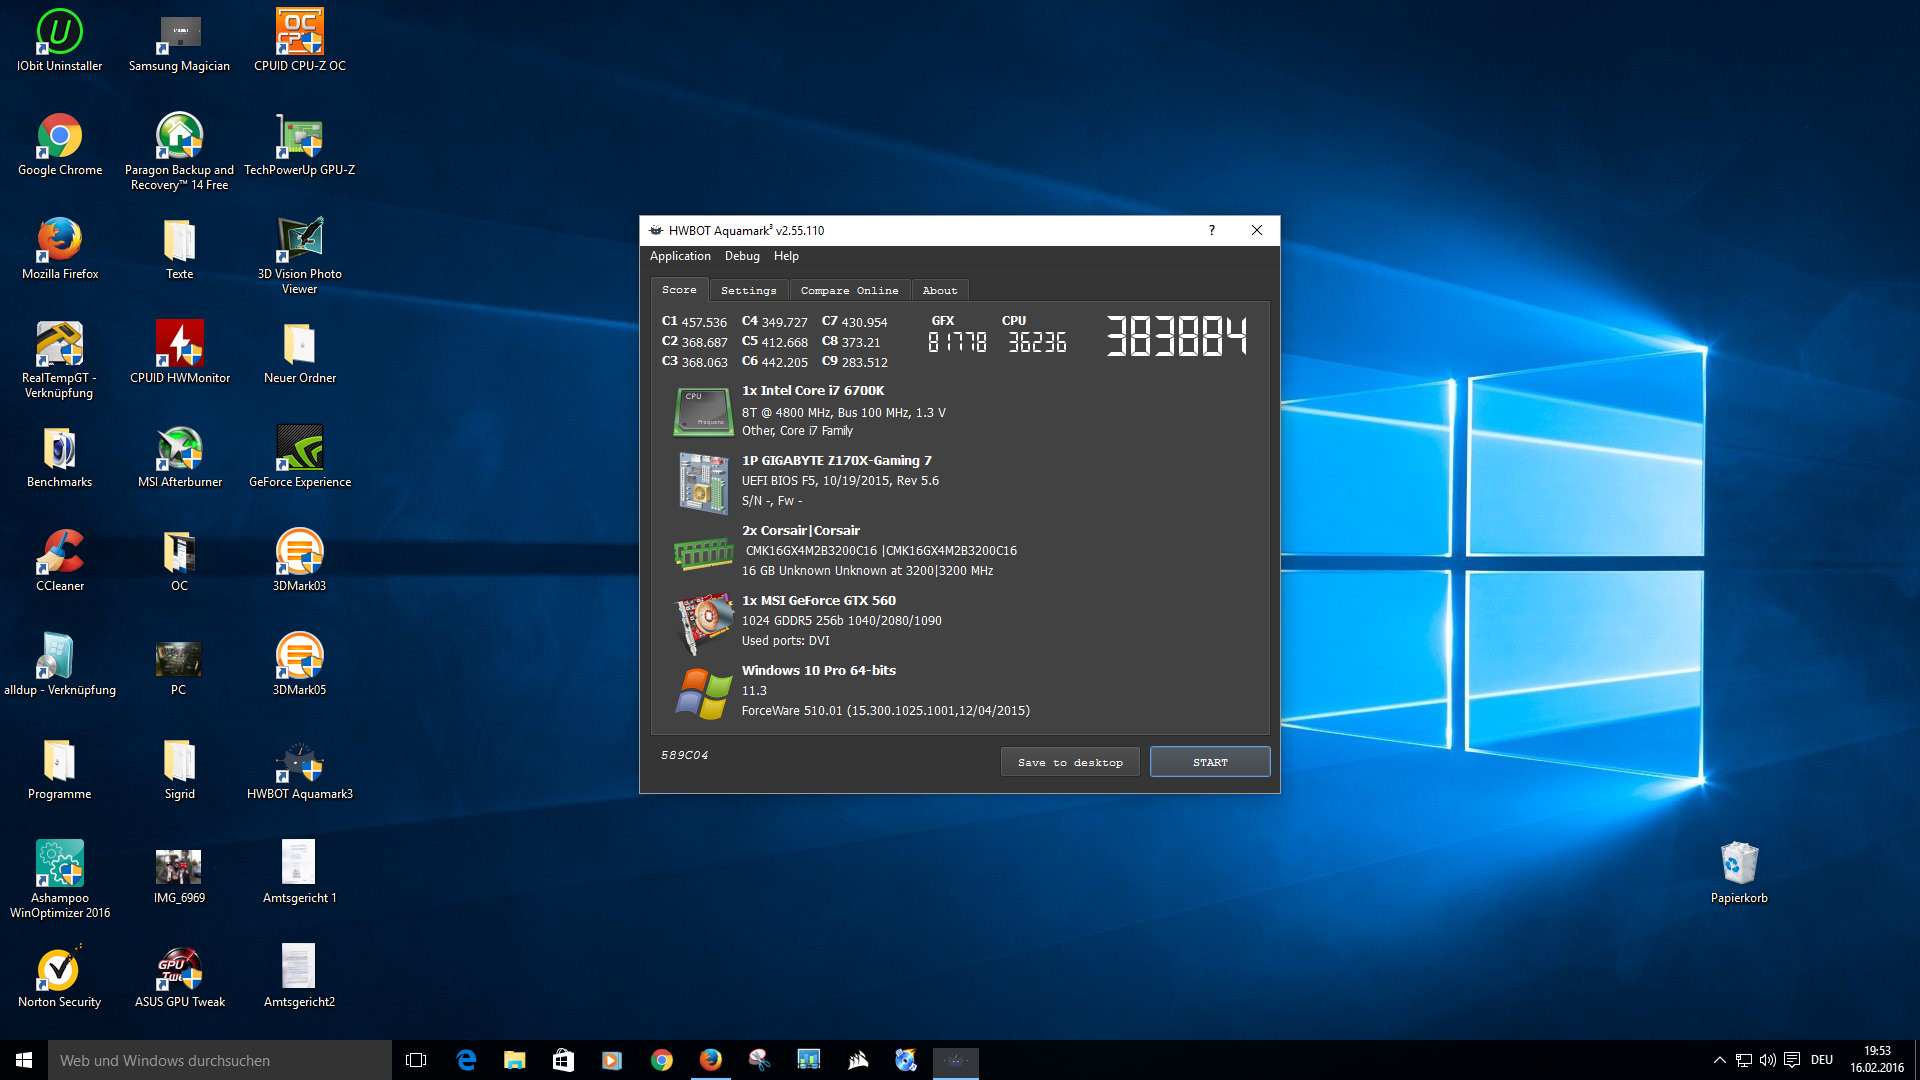Image resolution: width=1920 pixels, height=1080 pixels.
Task: Open the Help menu in Aquamark
Action: point(786,256)
